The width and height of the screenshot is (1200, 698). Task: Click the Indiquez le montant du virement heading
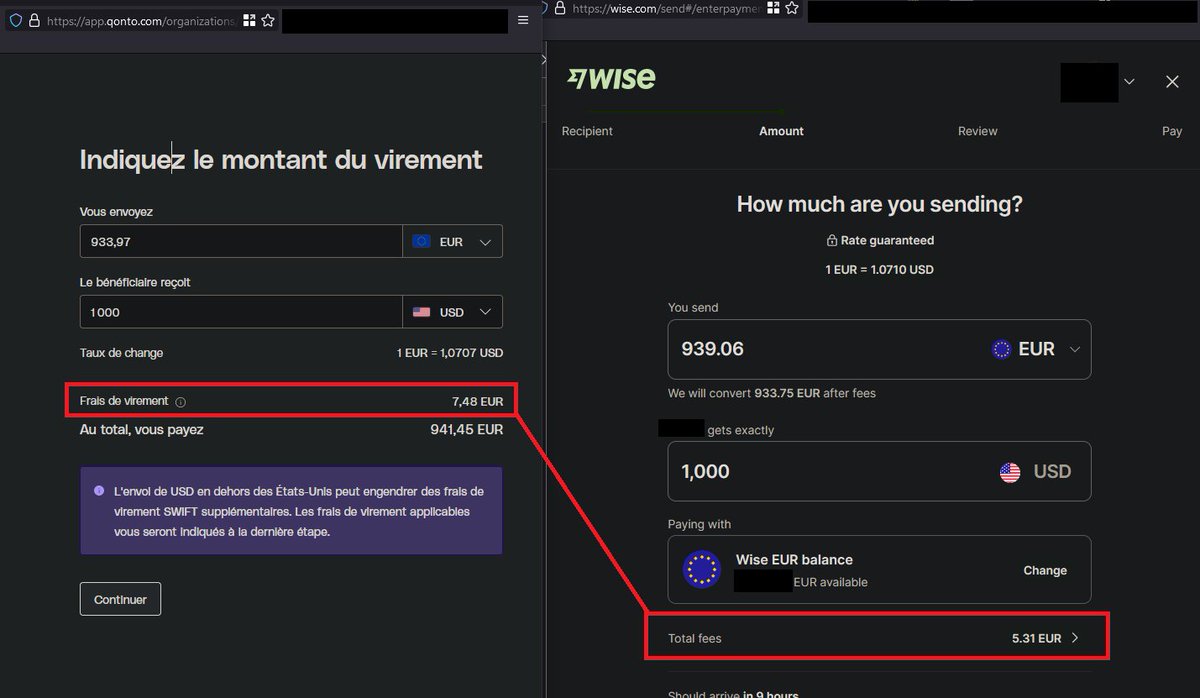(281, 159)
